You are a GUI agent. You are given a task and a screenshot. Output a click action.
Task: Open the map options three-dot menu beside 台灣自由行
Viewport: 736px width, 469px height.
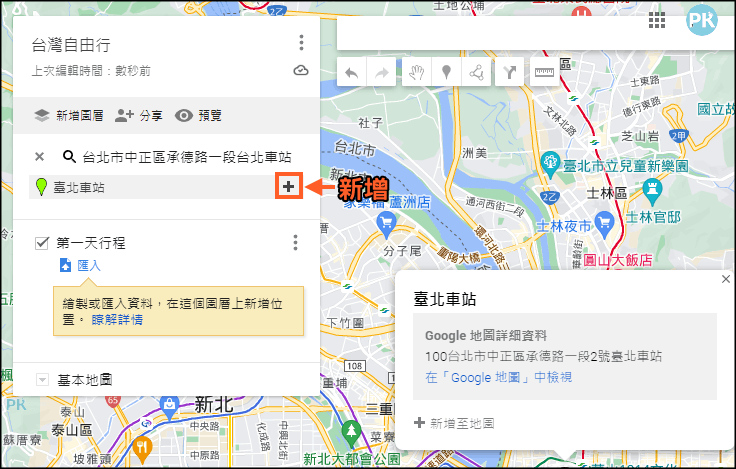pyautogui.click(x=301, y=43)
